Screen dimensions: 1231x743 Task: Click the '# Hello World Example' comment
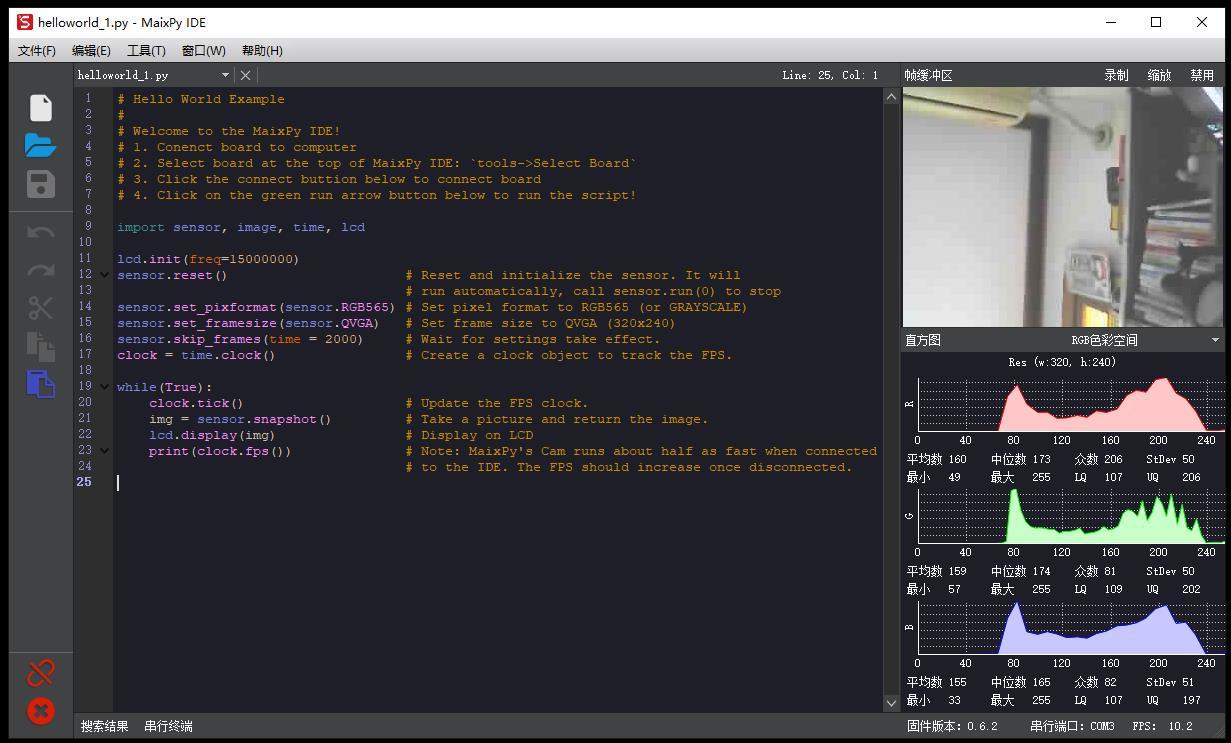[201, 99]
